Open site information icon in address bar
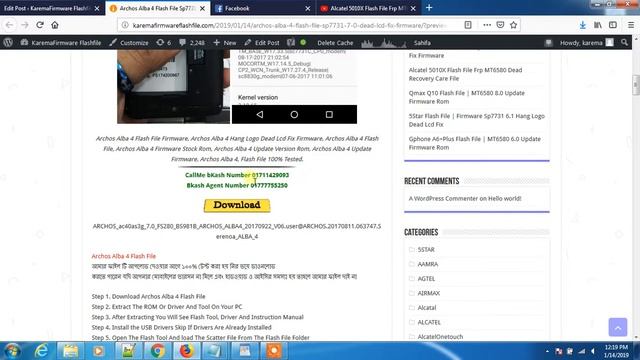 [125, 25]
